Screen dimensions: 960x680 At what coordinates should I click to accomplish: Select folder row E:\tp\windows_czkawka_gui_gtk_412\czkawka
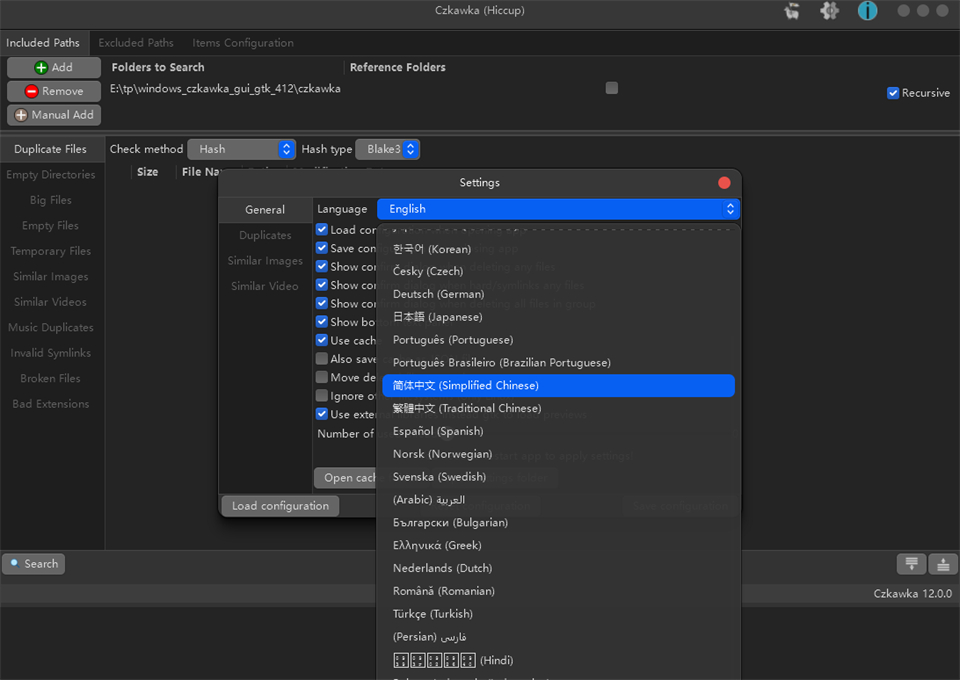[x=225, y=89]
